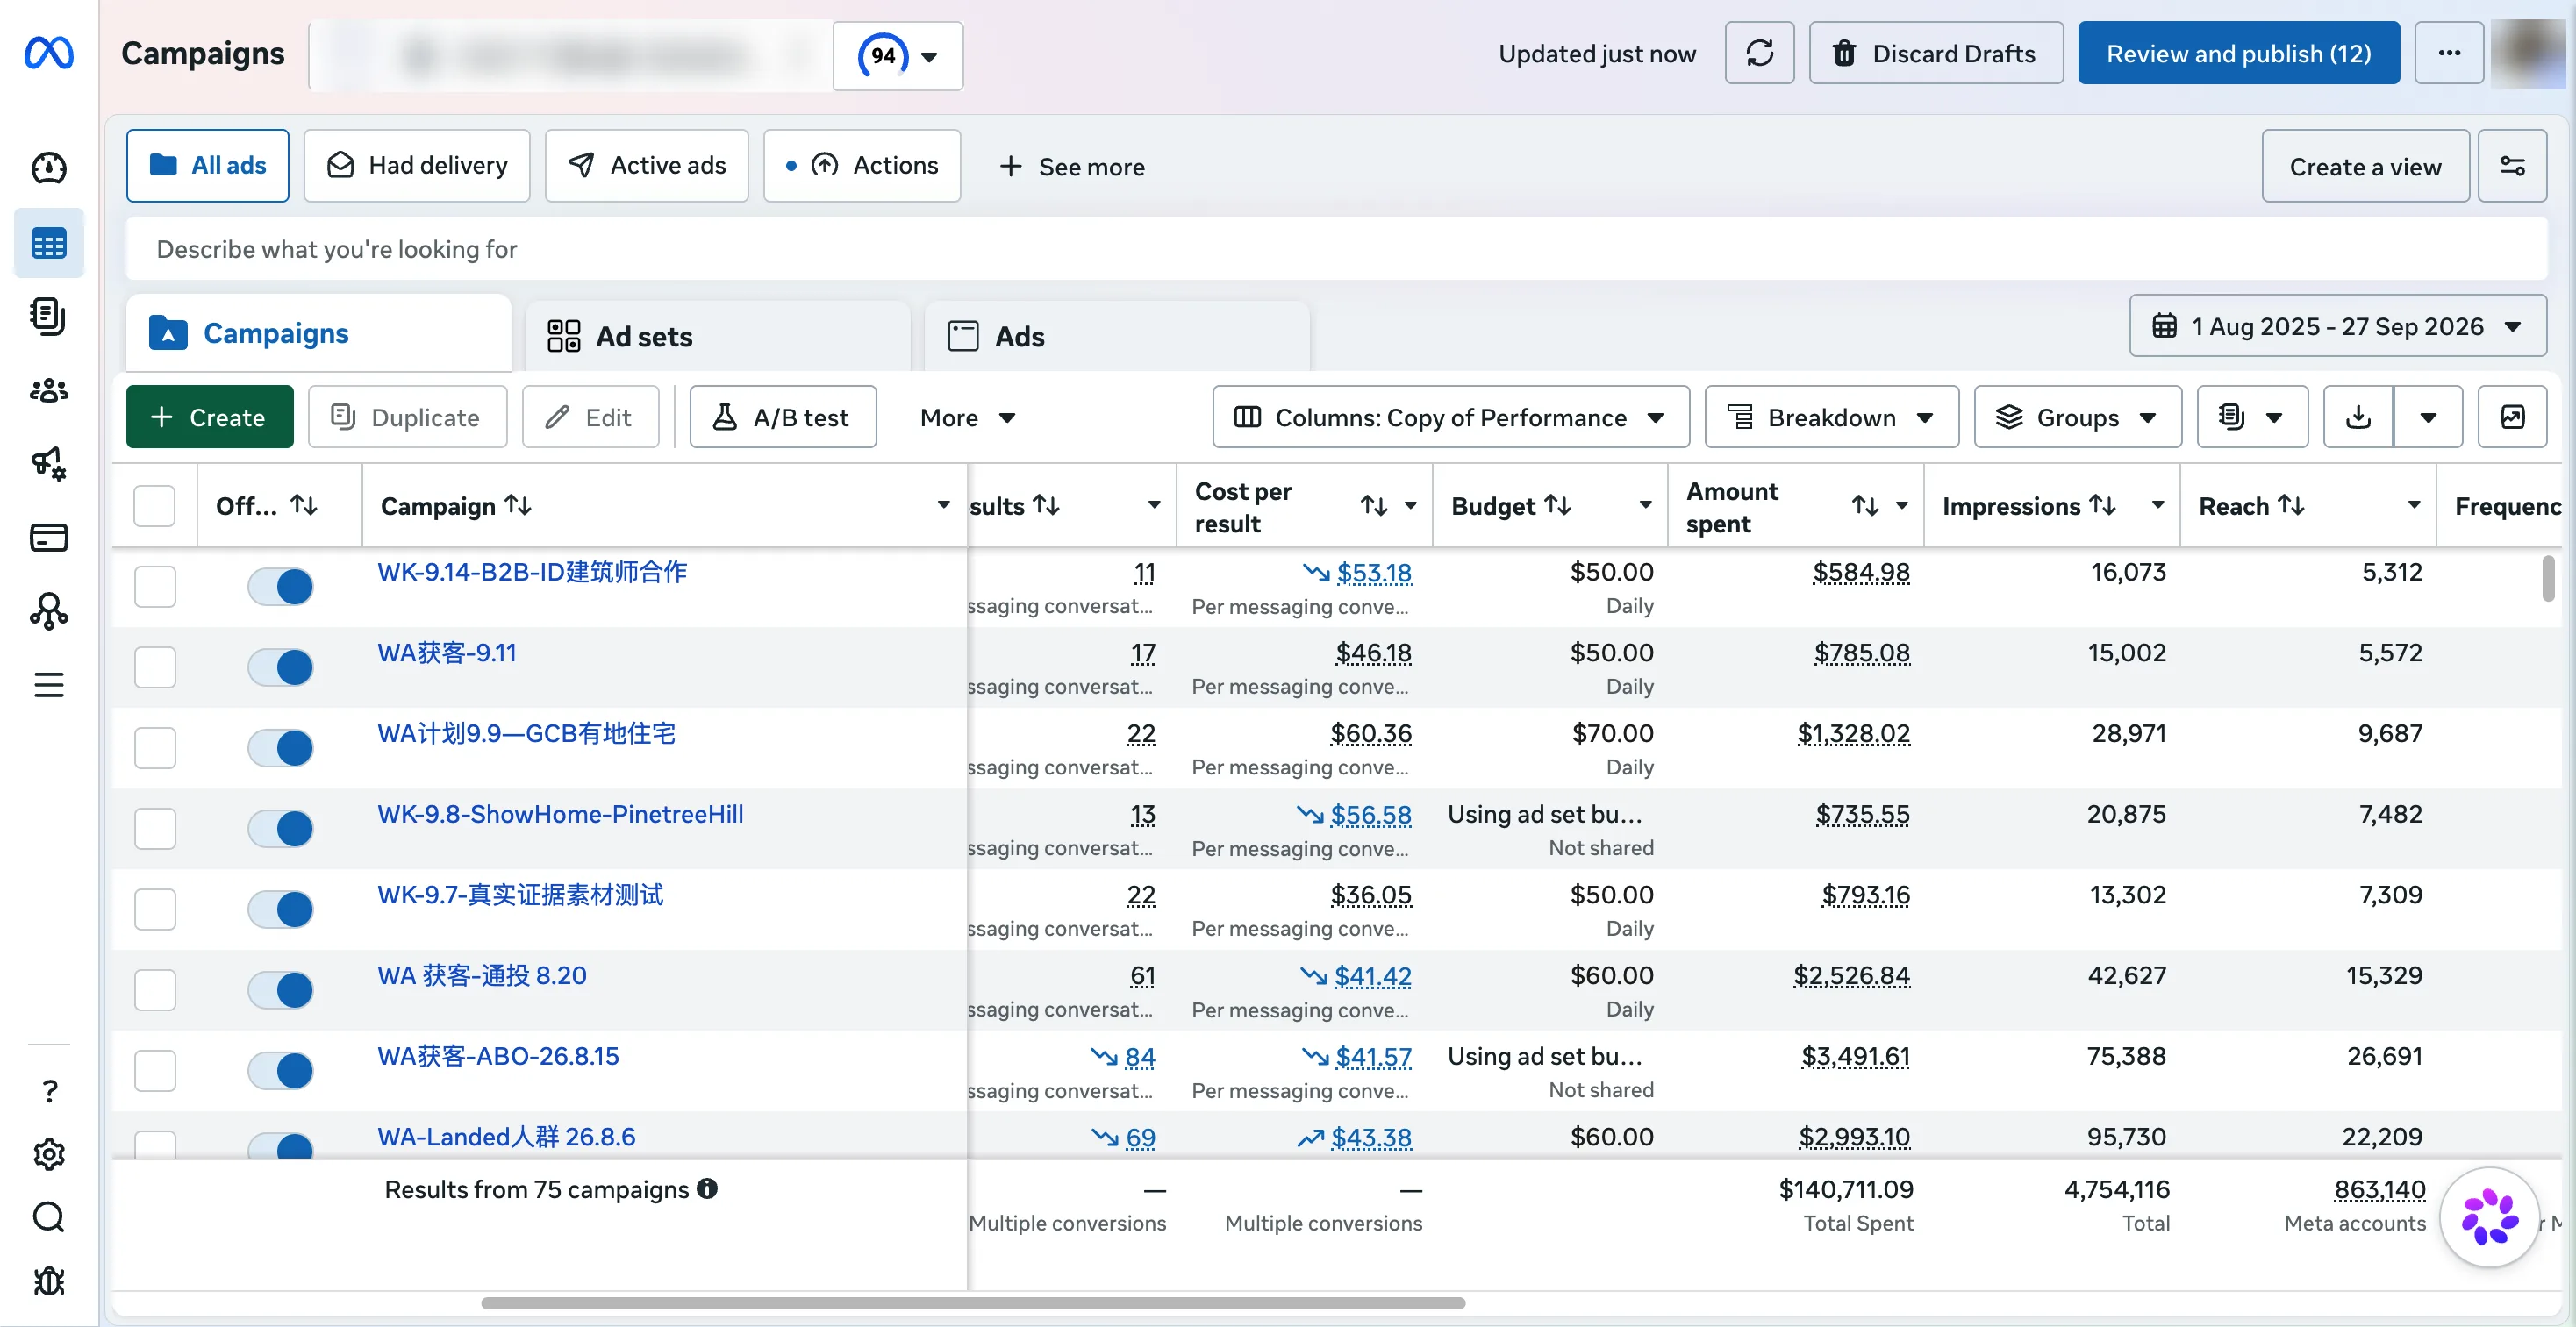The height and width of the screenshot is (1327, 2576).
Task: Open the Breakdown dropdown
Action: point(1831,417)
